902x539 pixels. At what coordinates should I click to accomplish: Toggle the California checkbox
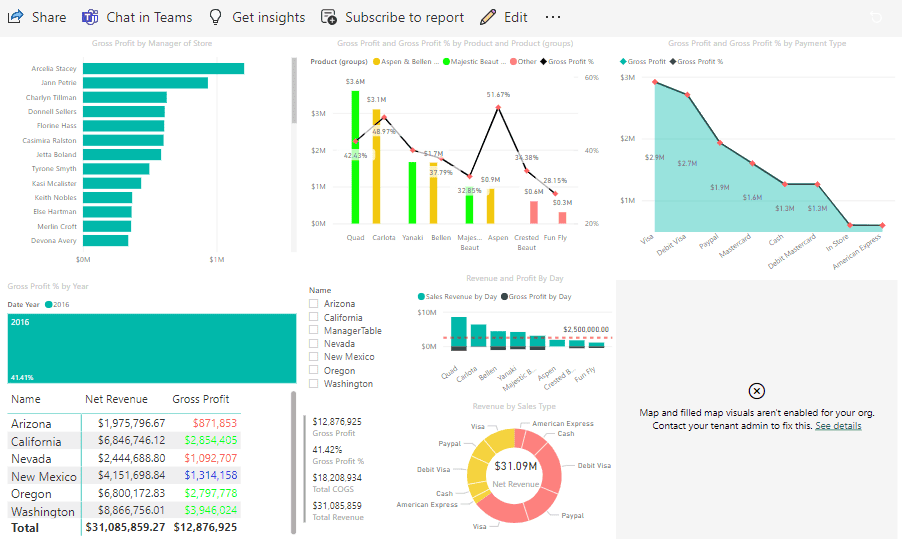point(314,317)
